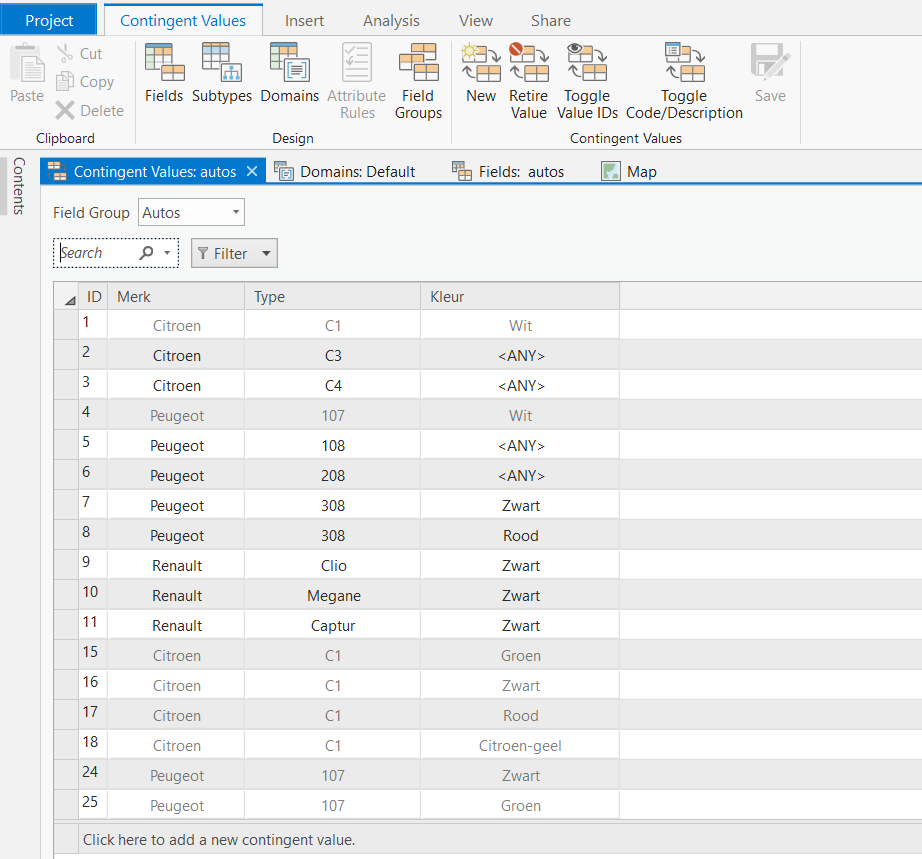Screen dimensions: 922x859
Task: Toggle Code/Description display
Action: pos(684,81)
